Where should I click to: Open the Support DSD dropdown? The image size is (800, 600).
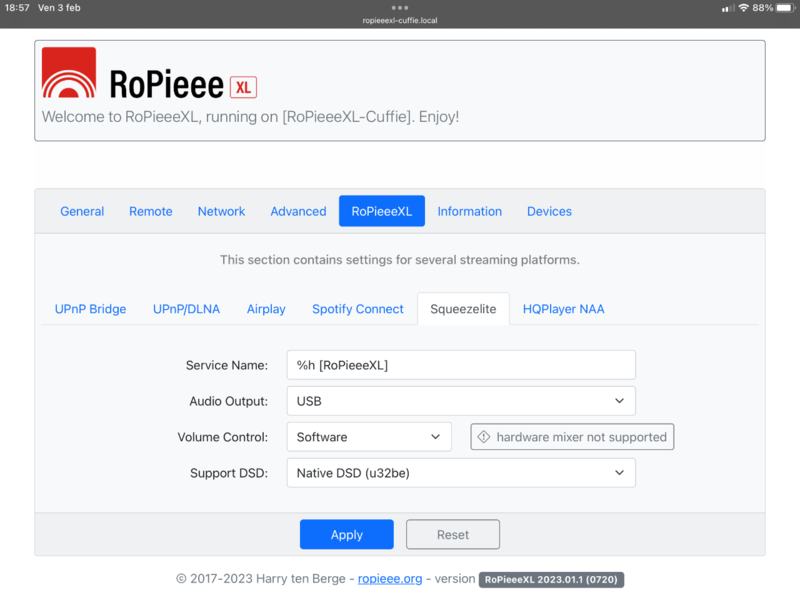460,473
